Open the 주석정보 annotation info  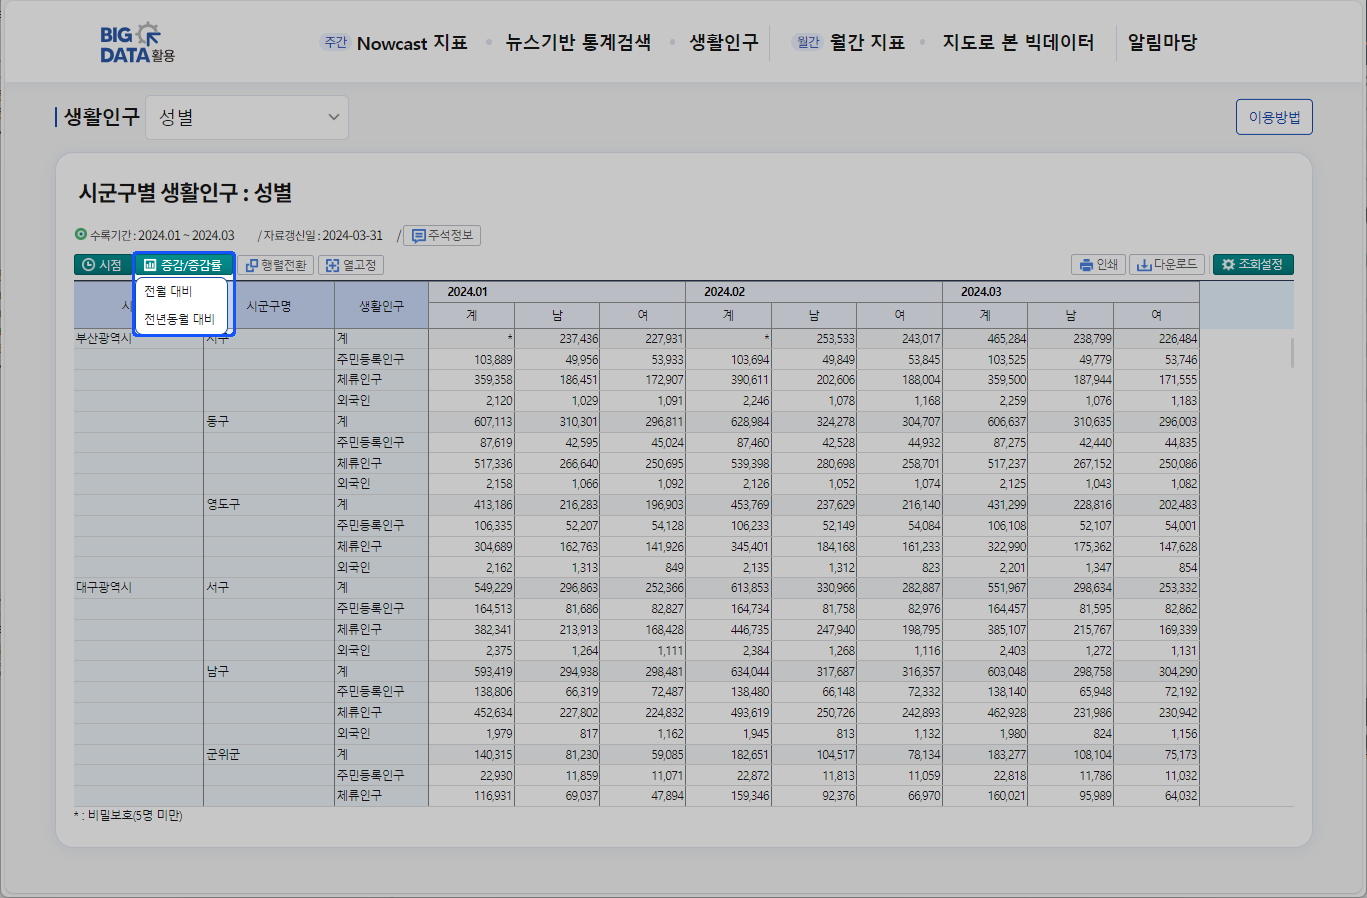coord(442,236)
